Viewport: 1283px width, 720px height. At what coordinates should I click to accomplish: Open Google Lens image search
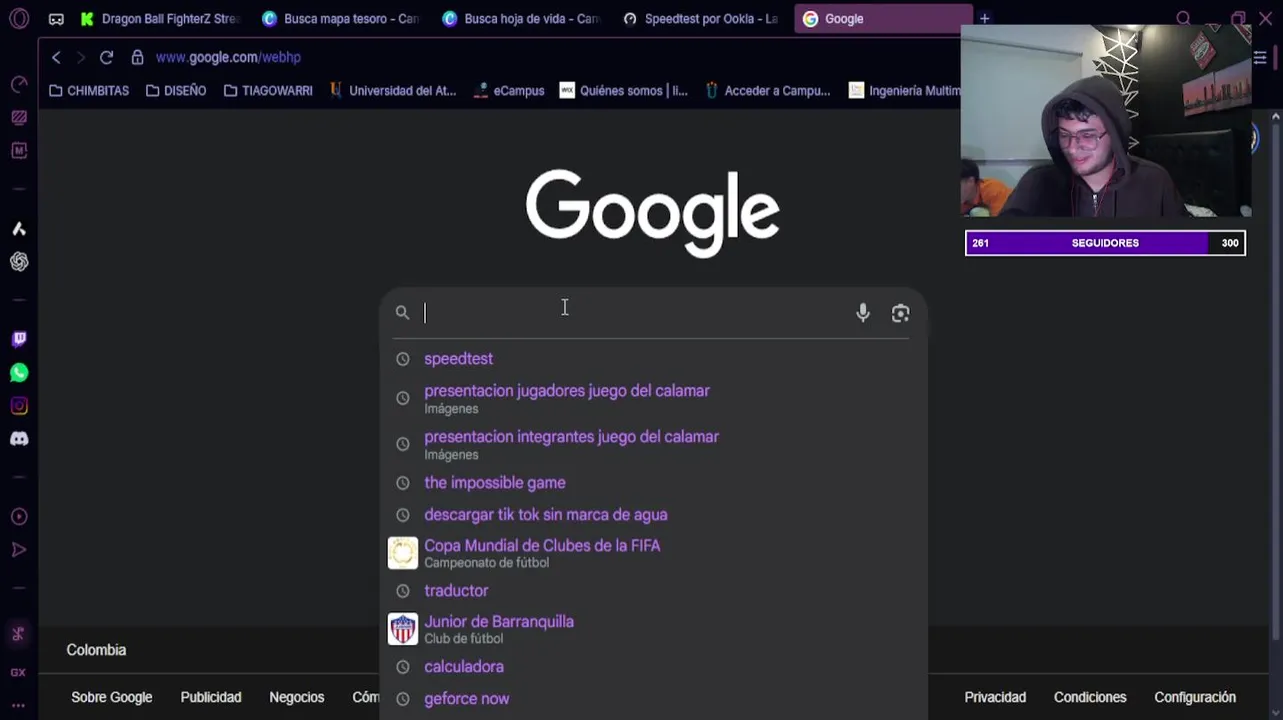point(901,313)
